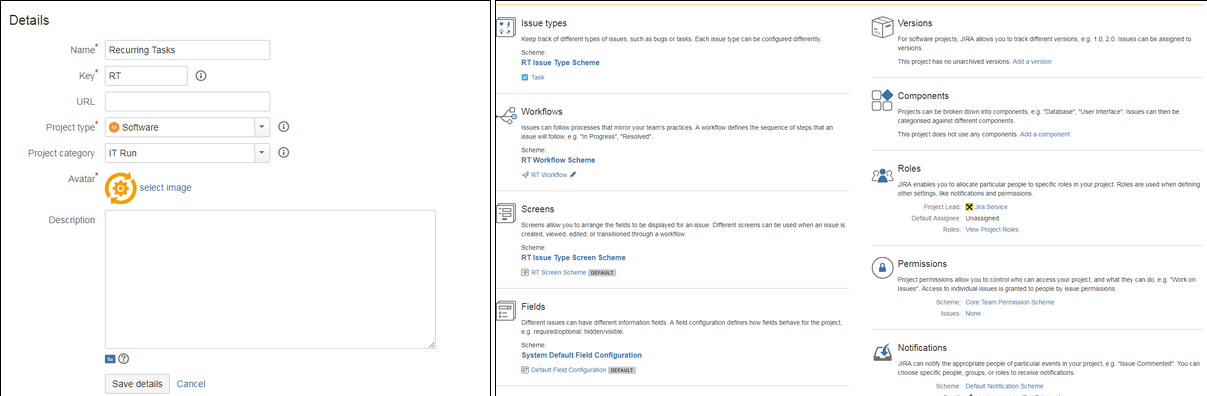Click the pencil edit icon beside RT Workflow

[x=573, y=175]
